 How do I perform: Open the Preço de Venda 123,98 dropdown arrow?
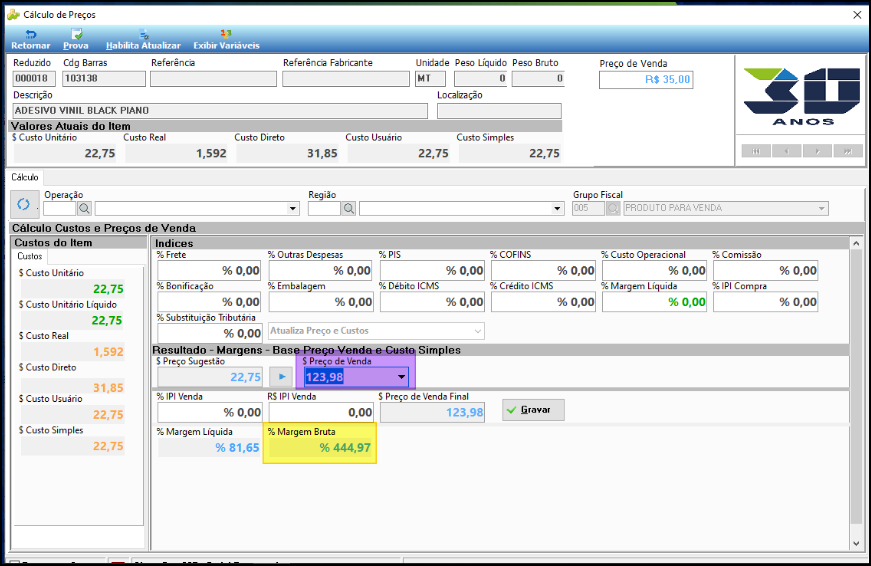401,377
